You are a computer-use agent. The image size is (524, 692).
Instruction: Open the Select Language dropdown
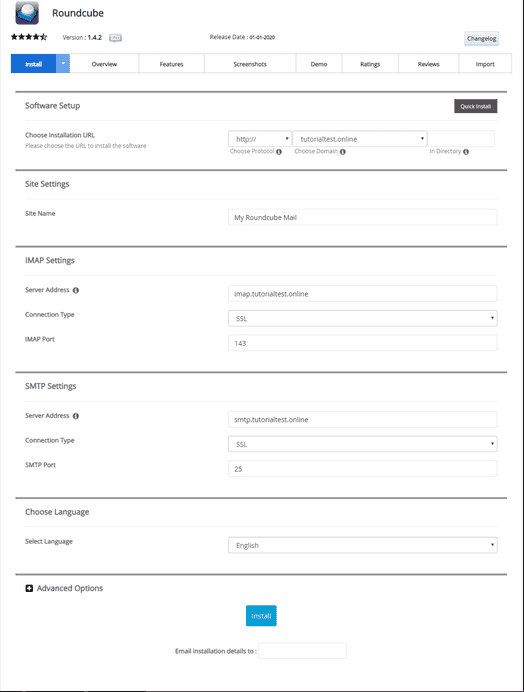click(x=362, y=545)
